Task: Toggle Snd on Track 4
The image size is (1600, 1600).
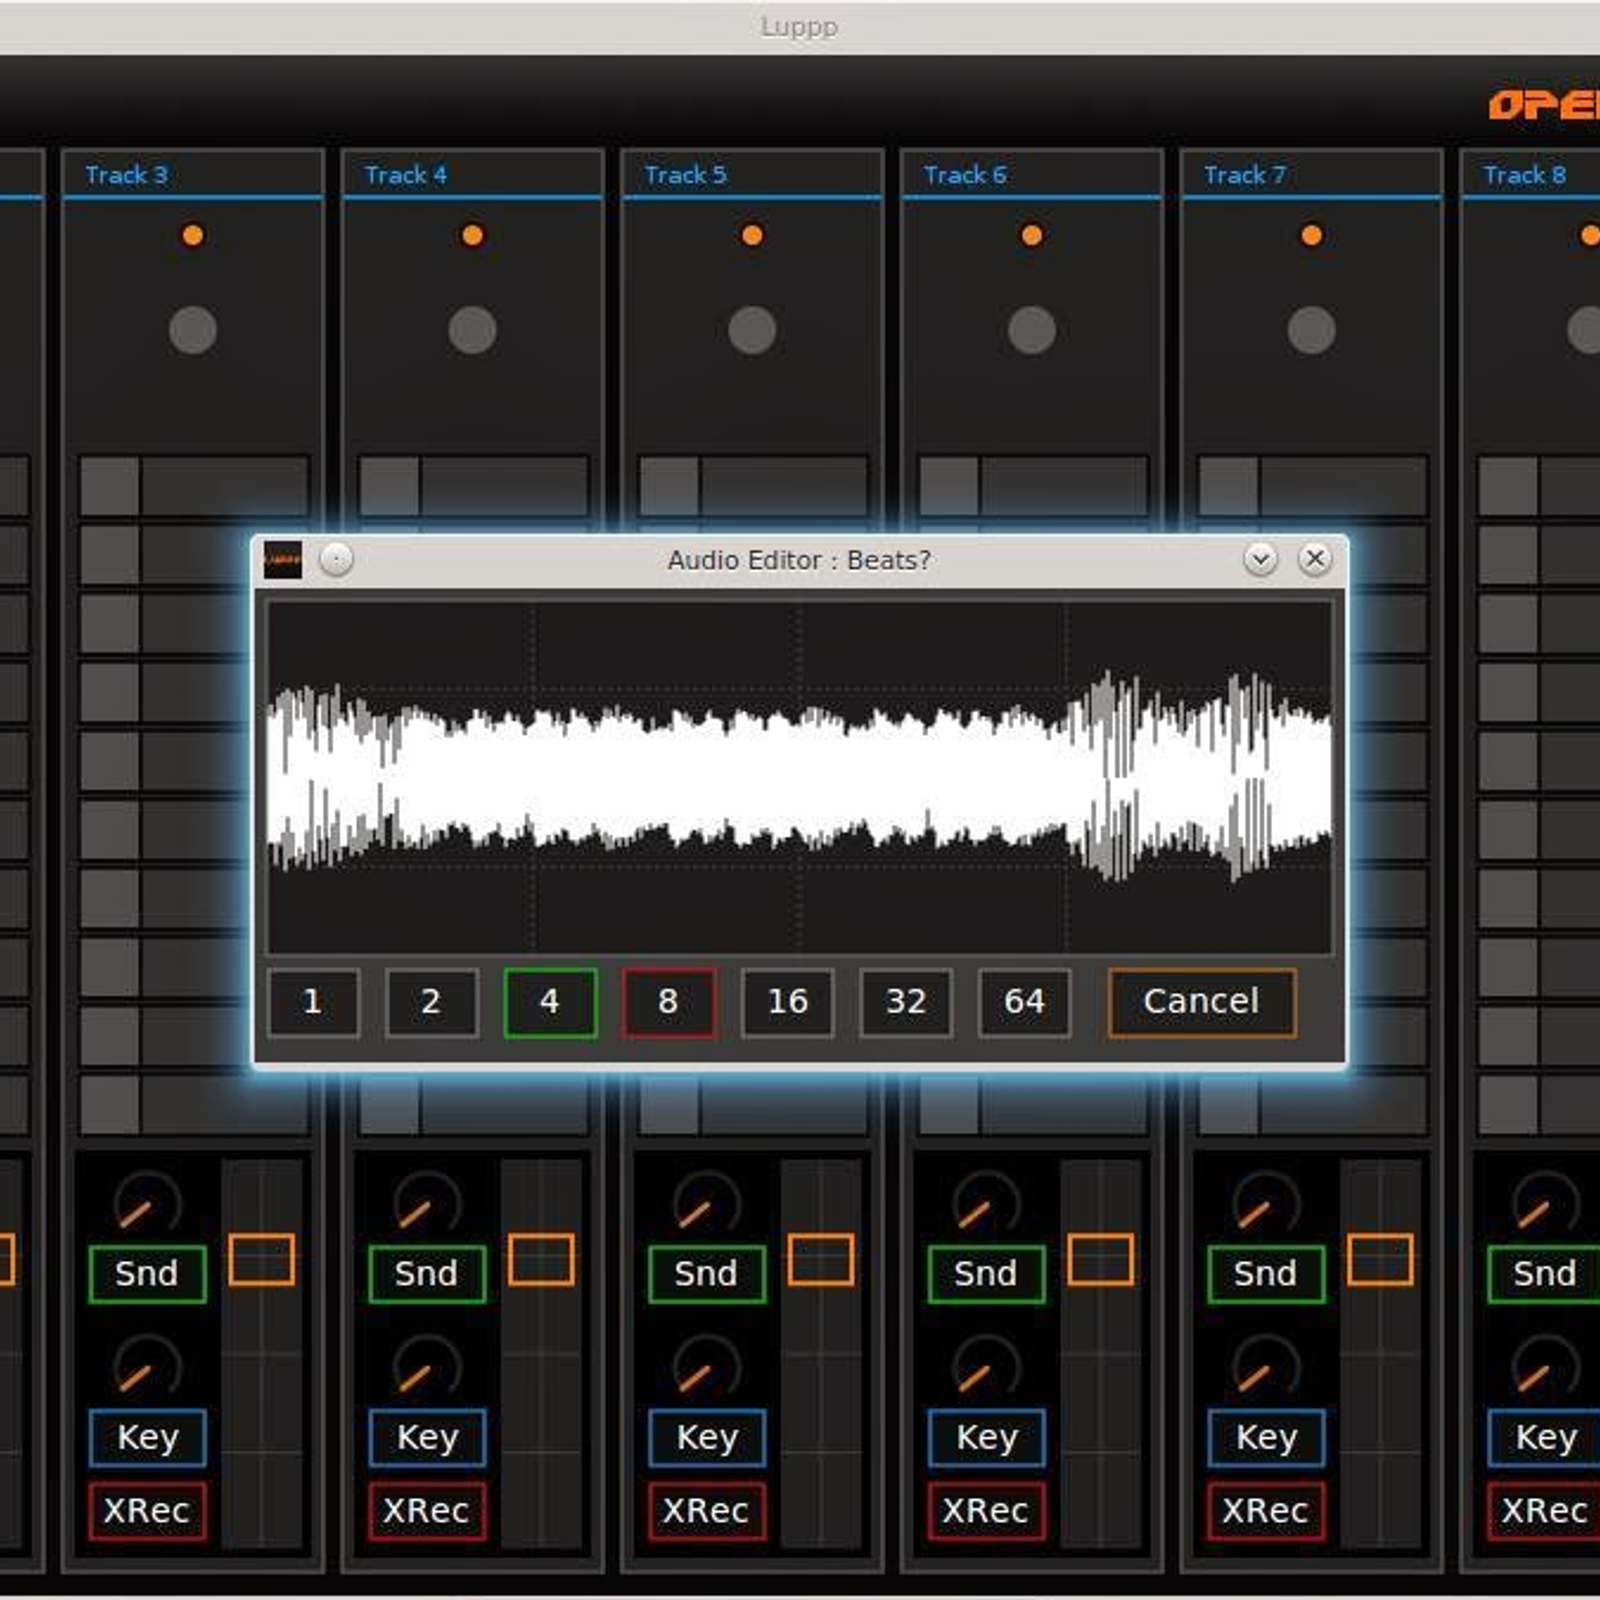Action: [x=427, y=1274]
